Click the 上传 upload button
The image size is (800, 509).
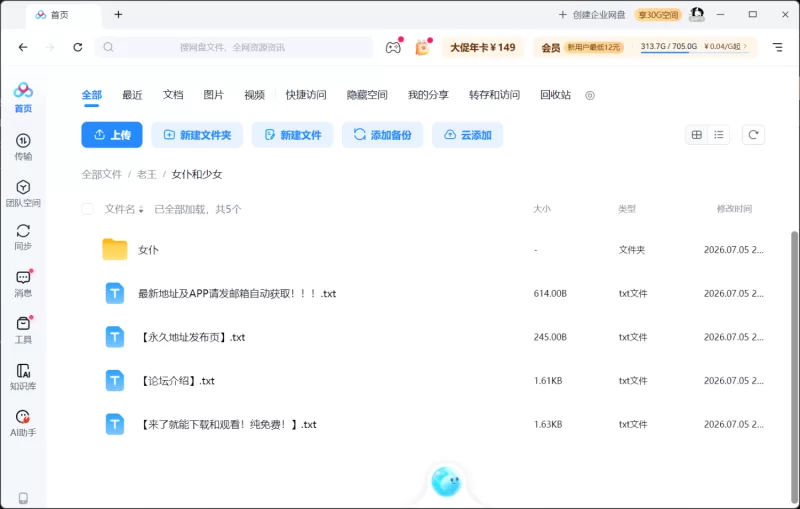(112, 135)
